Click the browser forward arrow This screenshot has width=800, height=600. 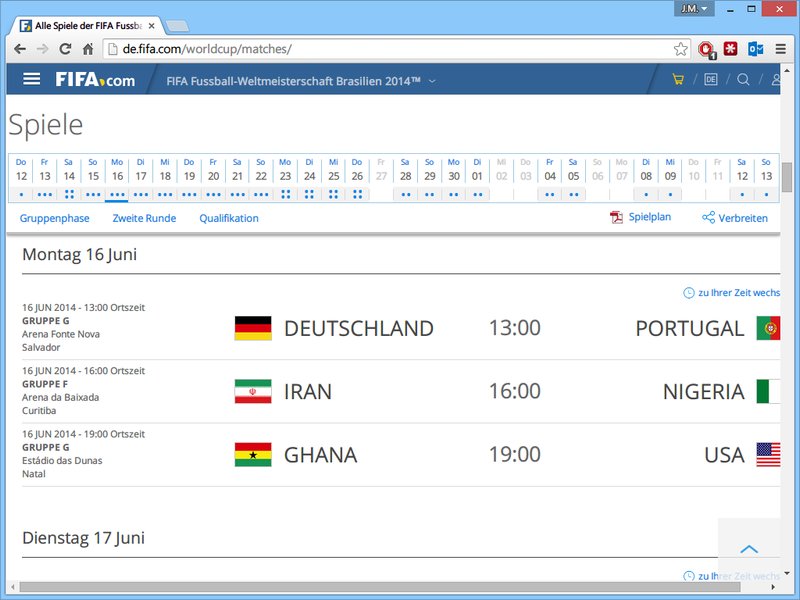42,49
